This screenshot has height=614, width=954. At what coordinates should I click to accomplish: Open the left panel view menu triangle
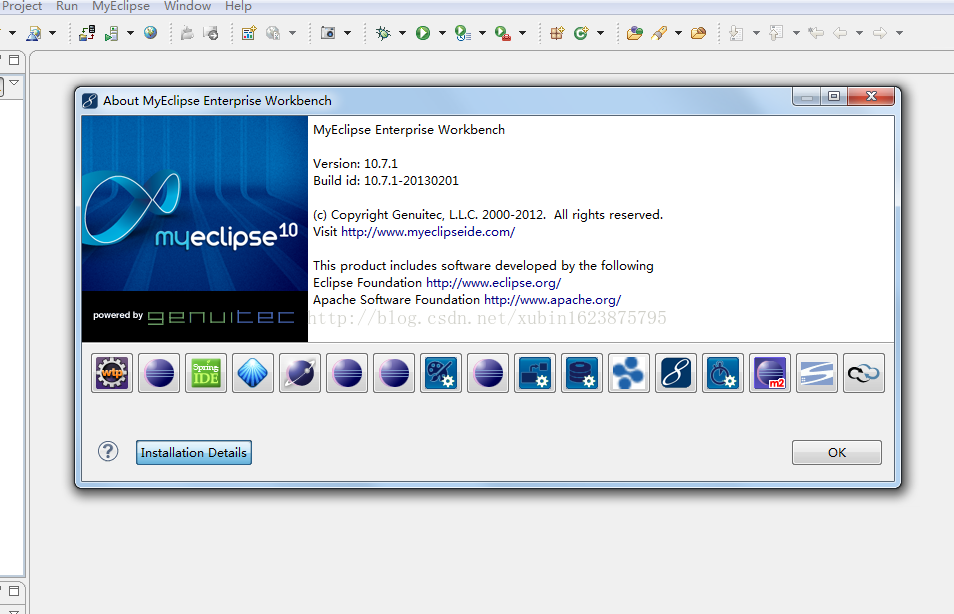[x=14, y=83]
